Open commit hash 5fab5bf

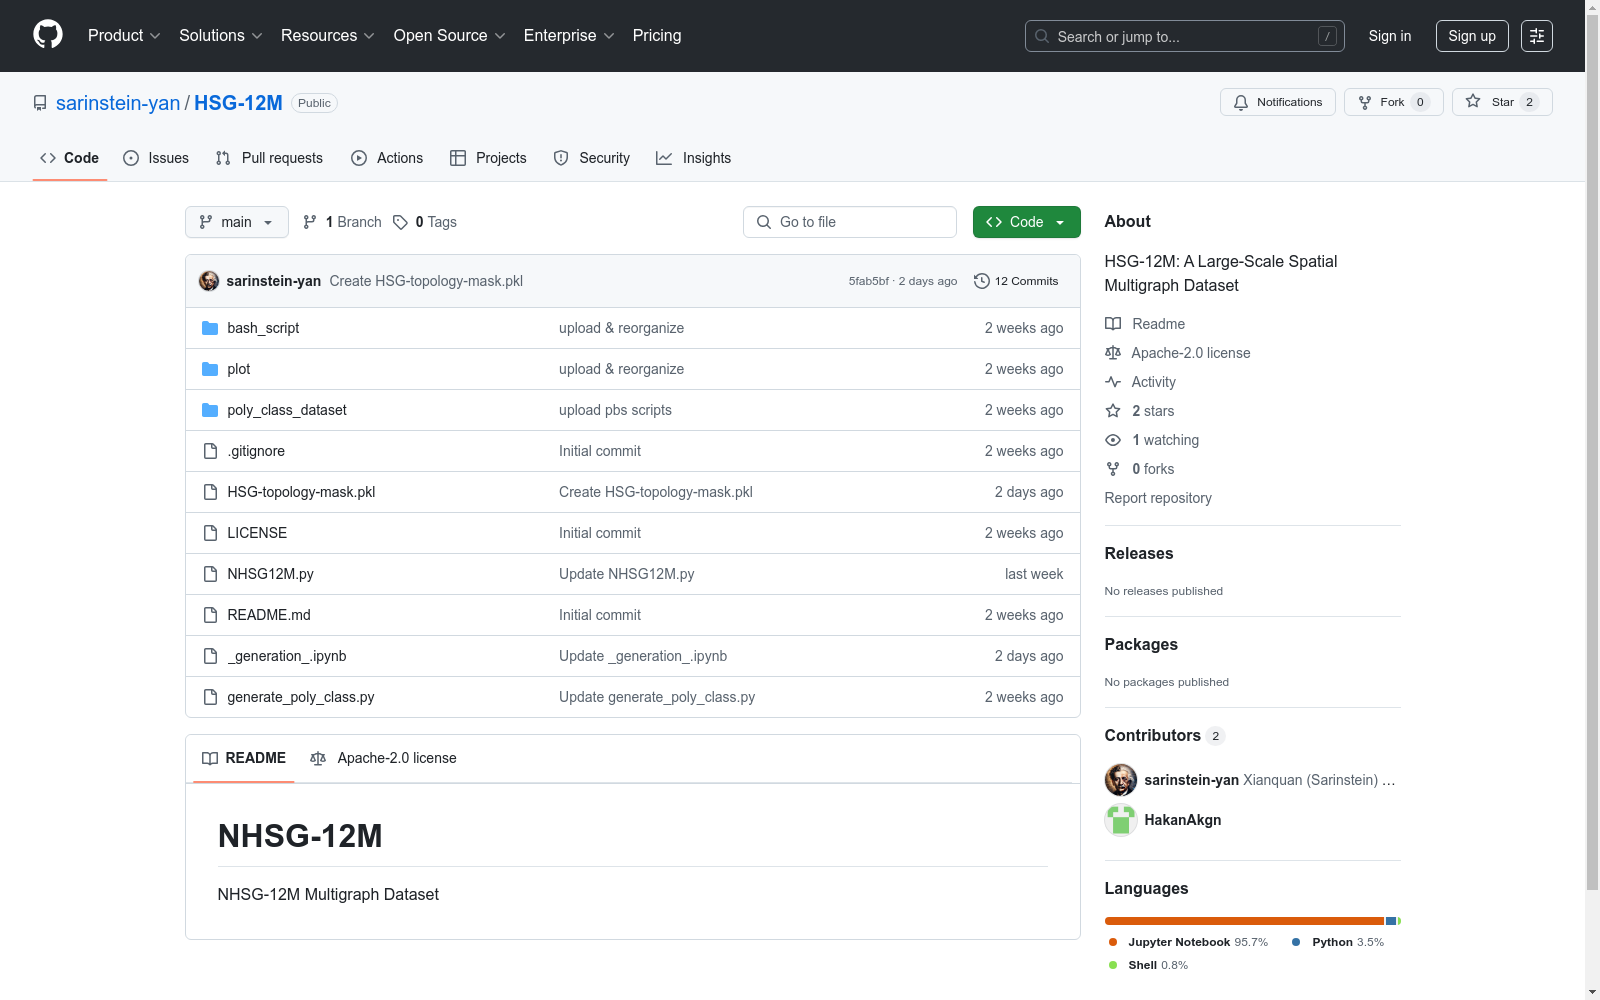(869, 281)
